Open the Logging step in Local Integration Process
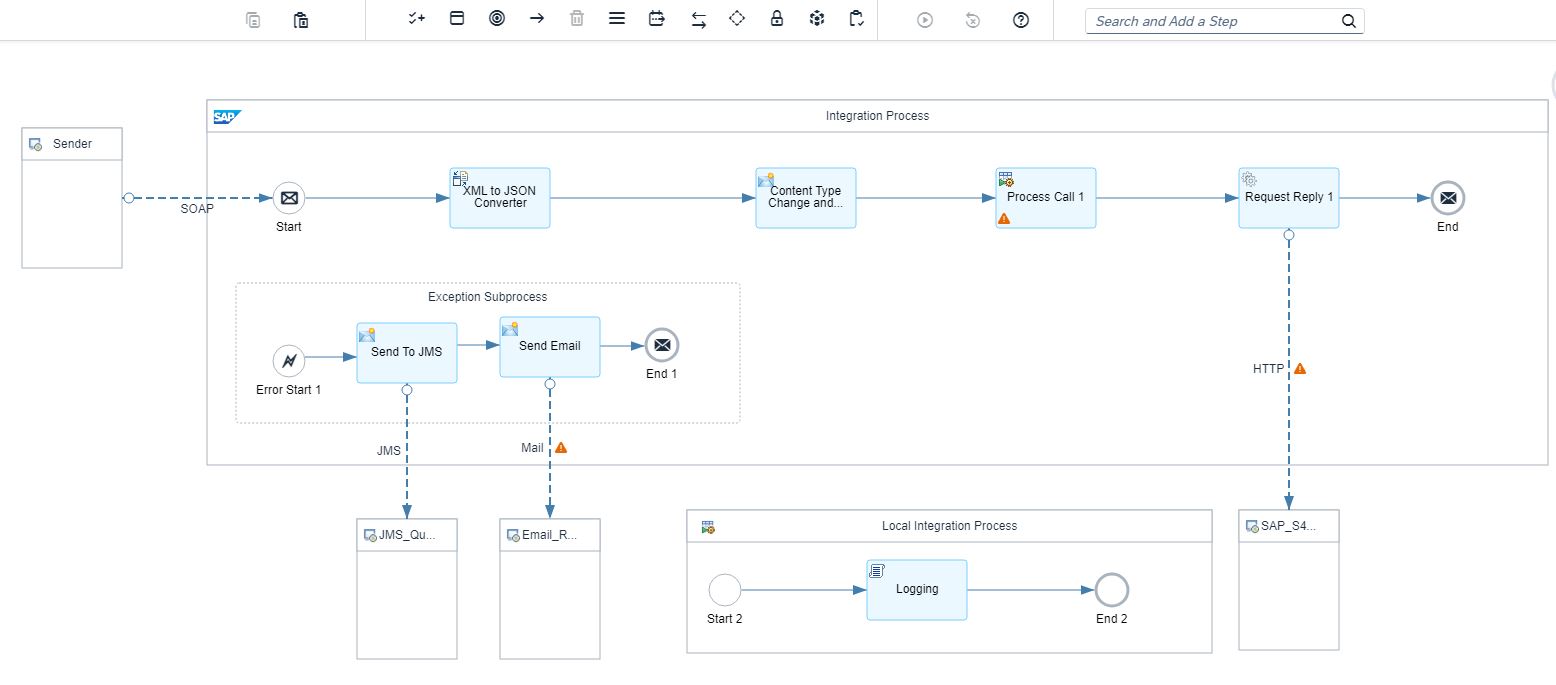 pos(916,589)
